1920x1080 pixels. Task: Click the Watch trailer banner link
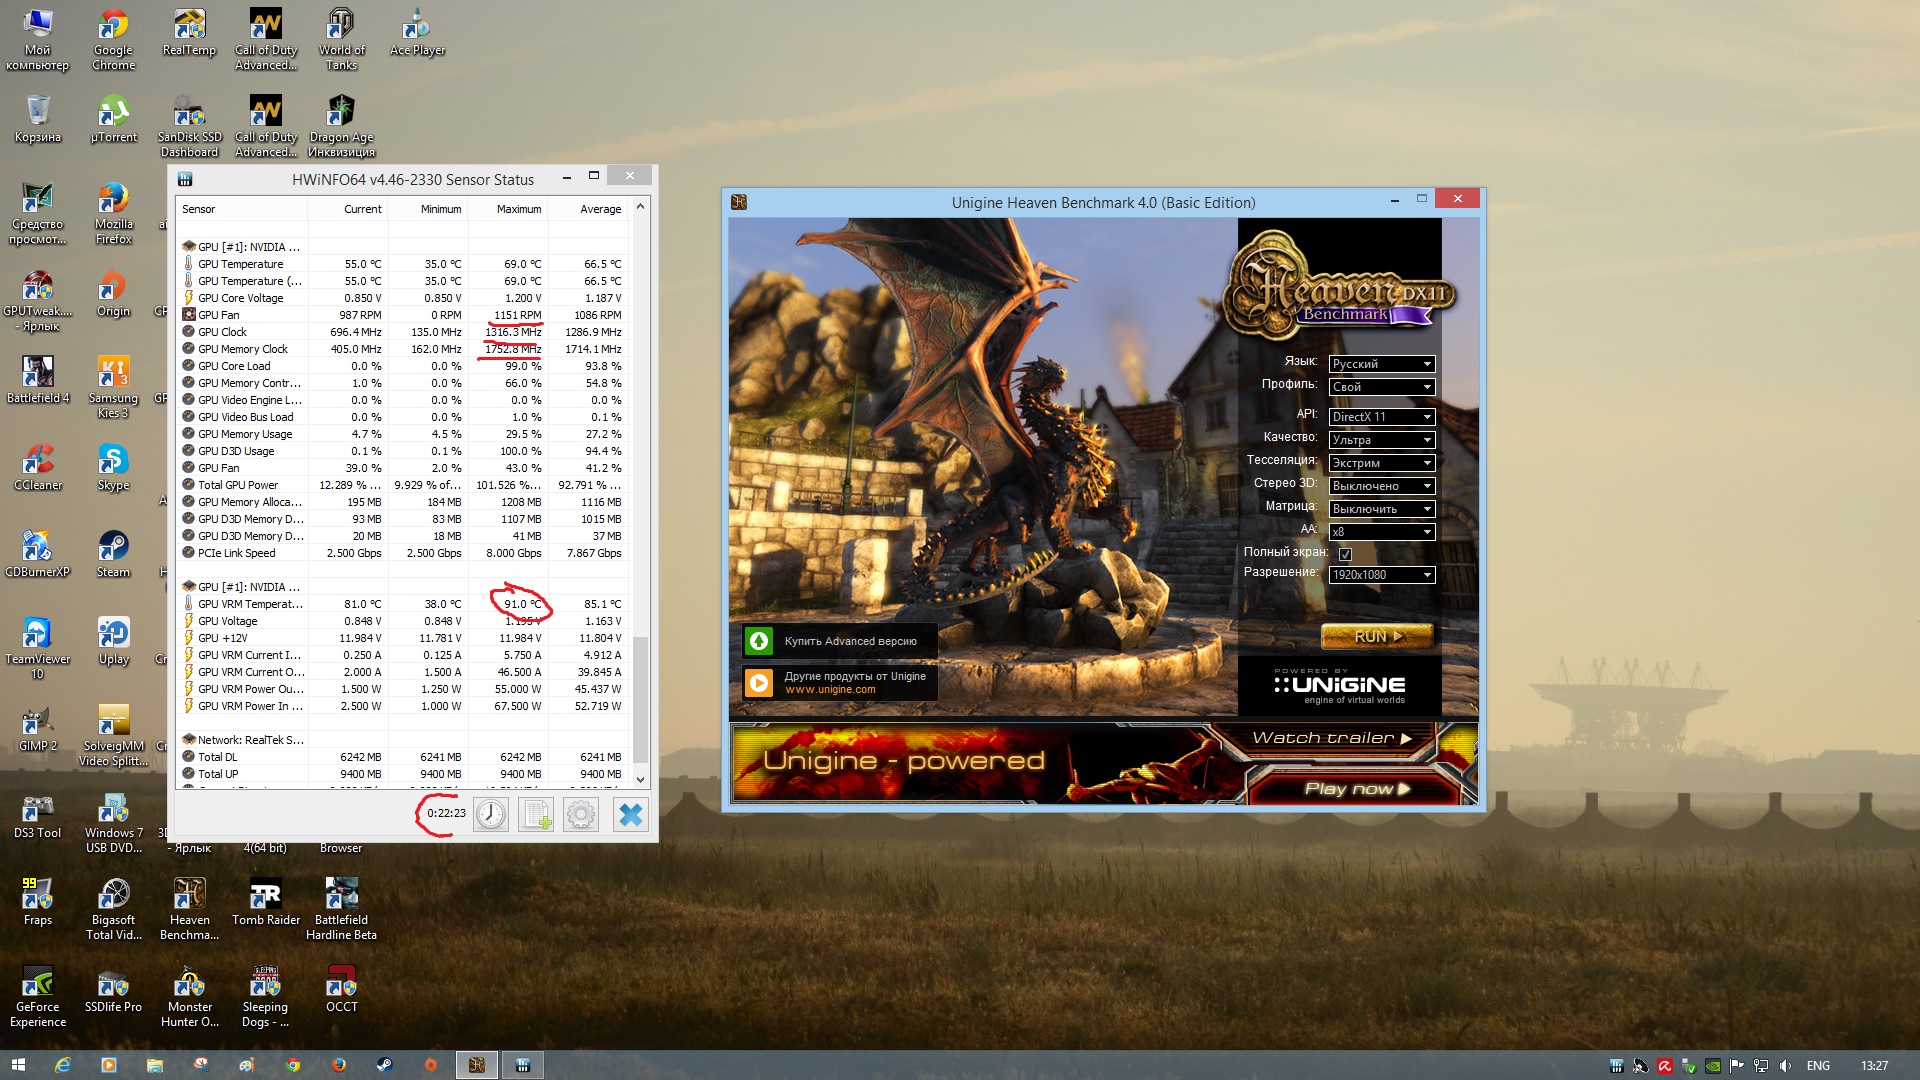(x=1330, y=738)
